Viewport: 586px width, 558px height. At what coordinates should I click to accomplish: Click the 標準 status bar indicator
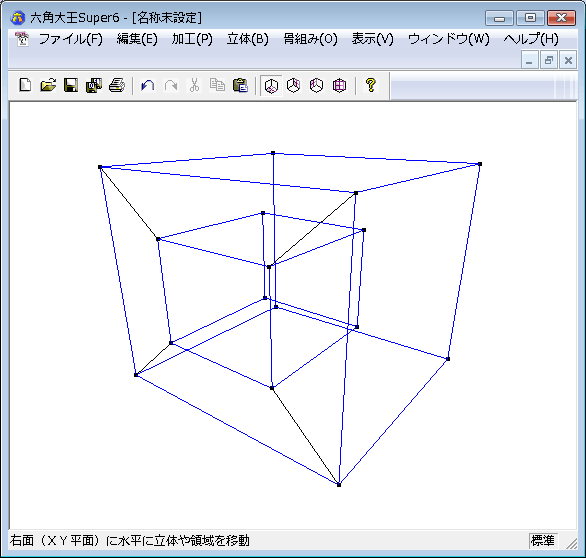pos(543,540)
